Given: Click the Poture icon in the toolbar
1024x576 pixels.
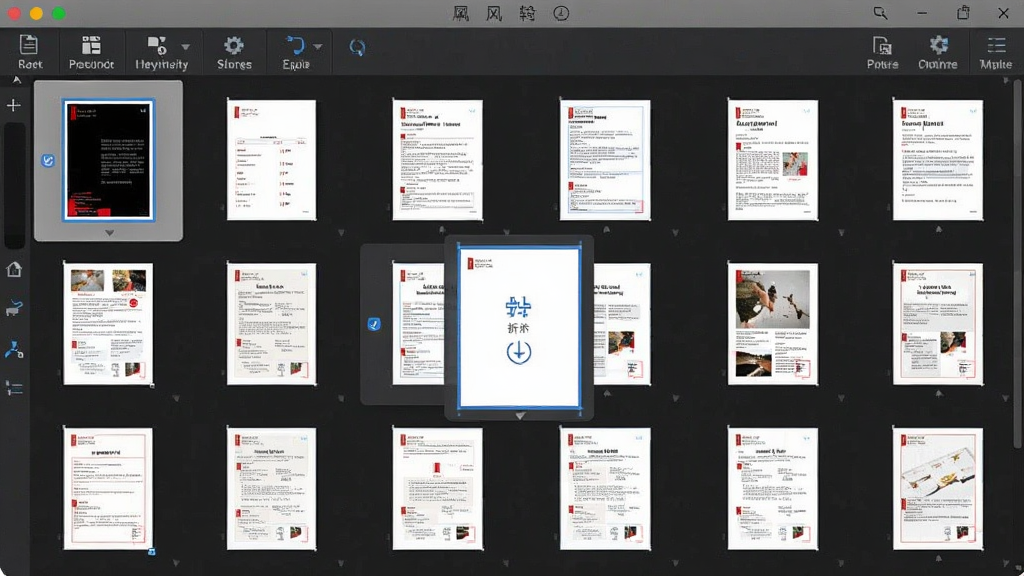Looking at the screenshot, I should pos(882,45).
